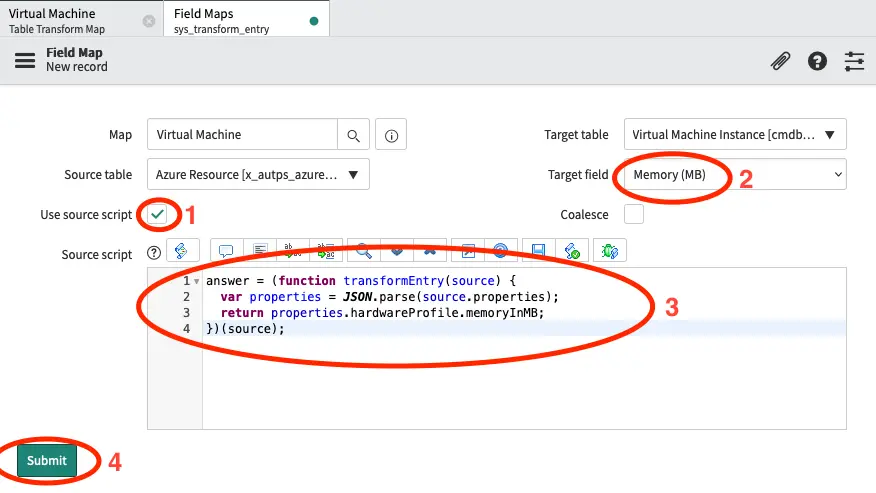Click the Map field lookup magnifier icon
This screenshot has width=876, height=493.
tap(353, 135)
